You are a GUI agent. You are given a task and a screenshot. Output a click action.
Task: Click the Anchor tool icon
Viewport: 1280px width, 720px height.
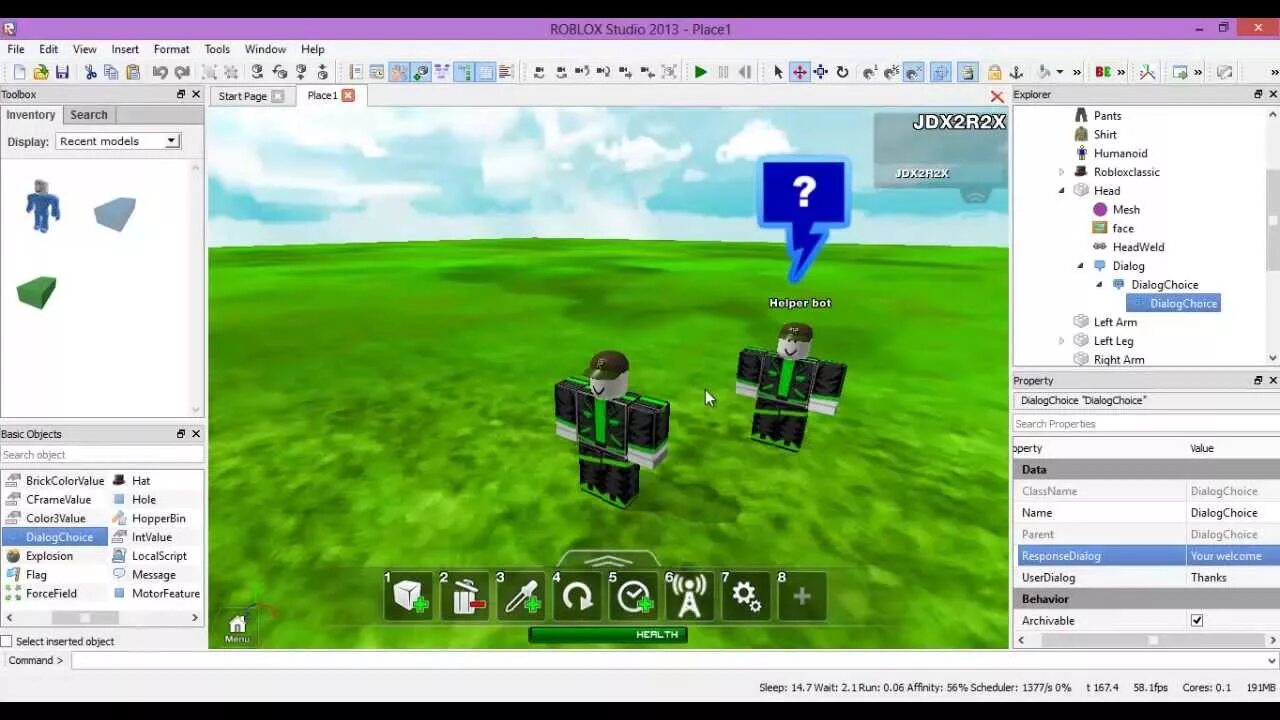pos(1016,72)
